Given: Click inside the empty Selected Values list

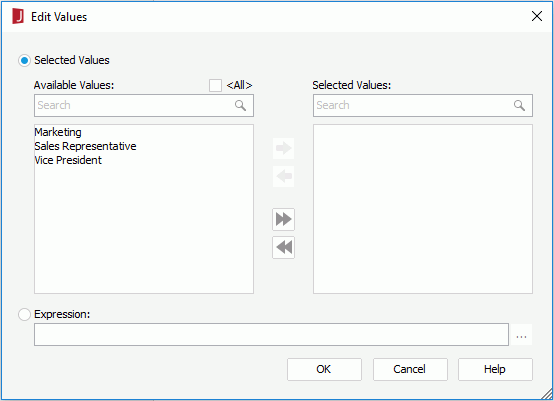Looking at the screenshot, I should coord(423,209).
